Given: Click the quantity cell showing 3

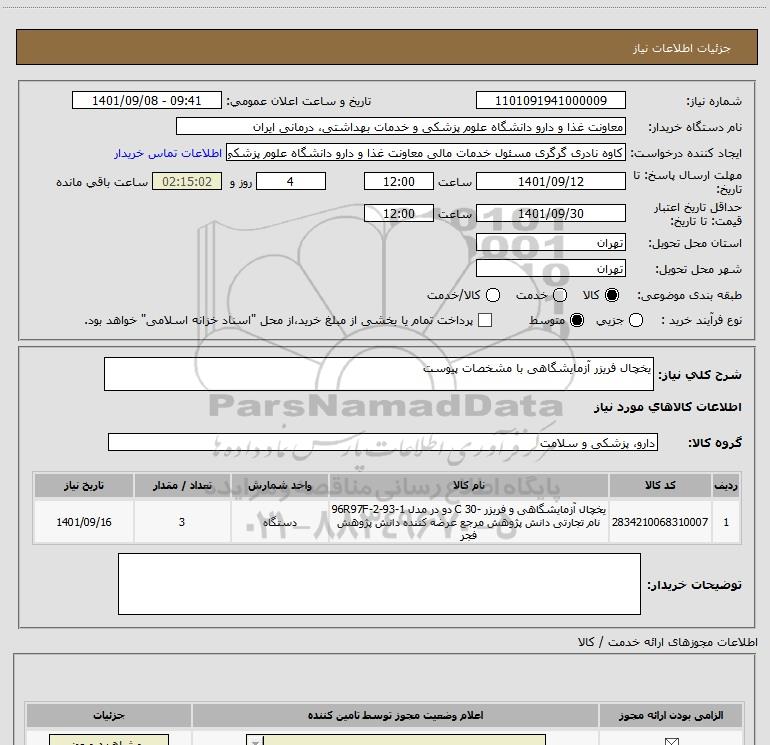Looking at the screenshot, I should click(182, 522).
